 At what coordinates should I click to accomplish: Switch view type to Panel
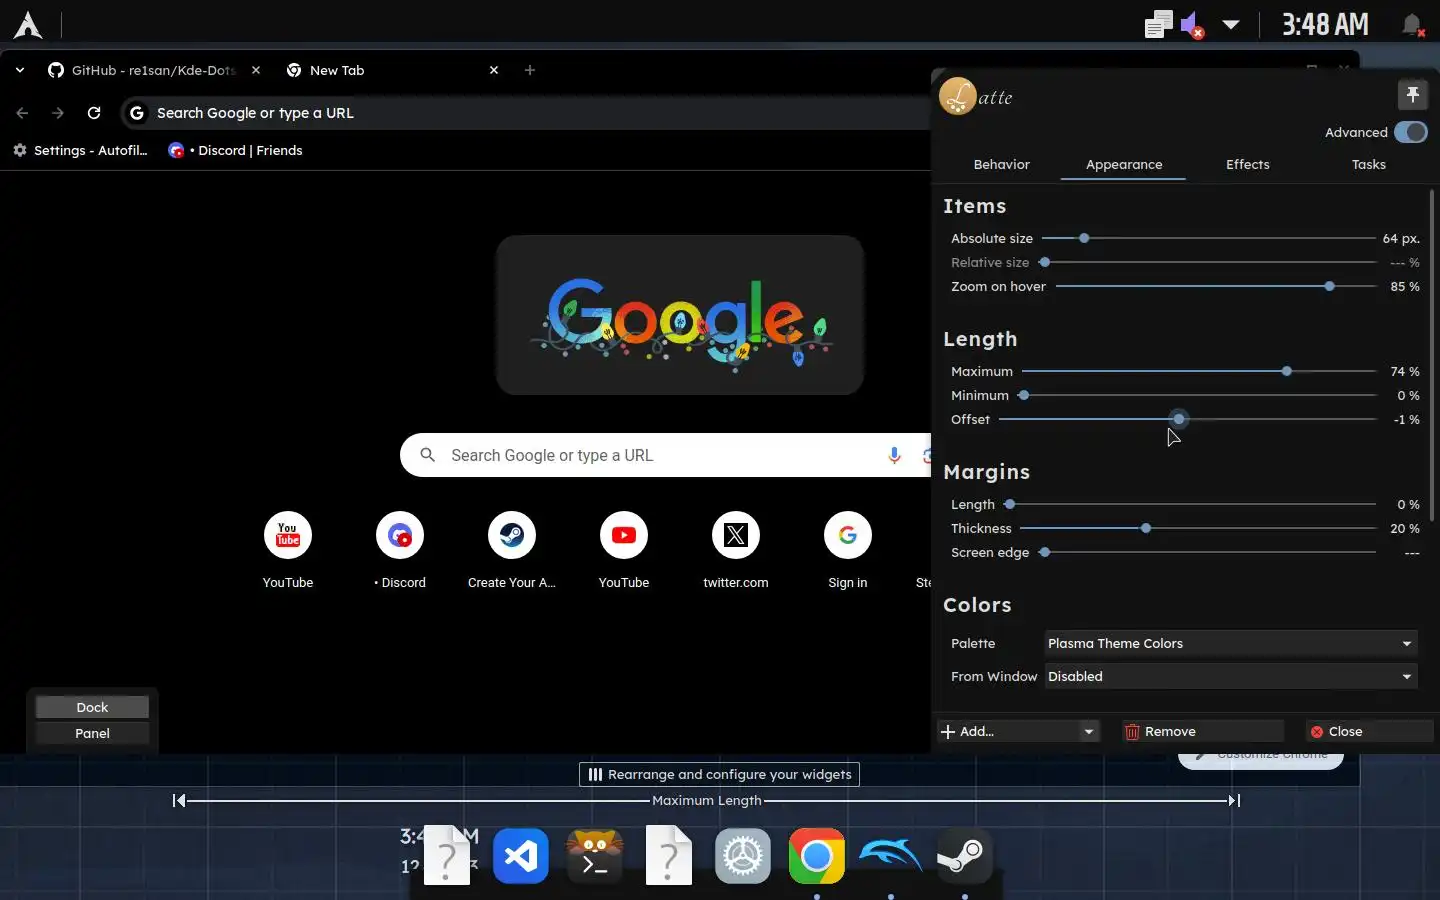pyautogui.click(x=92, y=733)
